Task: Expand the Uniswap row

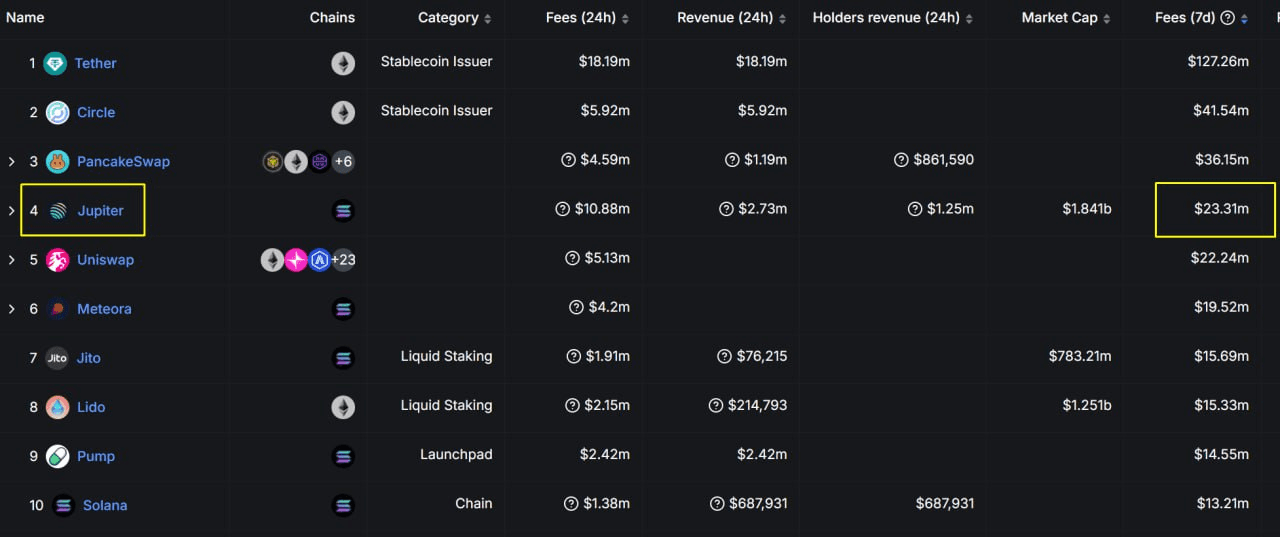Action: pyautogui.click(x=12, y=260)
